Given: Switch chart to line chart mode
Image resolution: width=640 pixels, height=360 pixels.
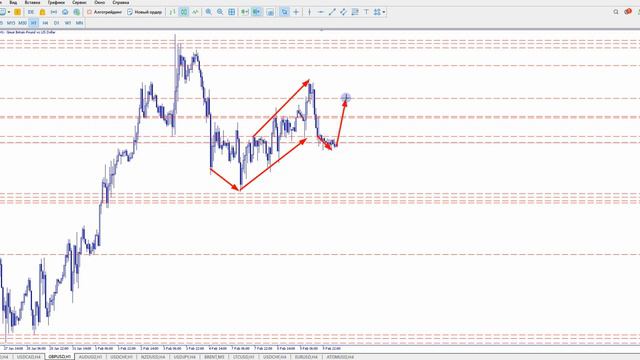Looking at the screenshot, I should pos(196,12).
